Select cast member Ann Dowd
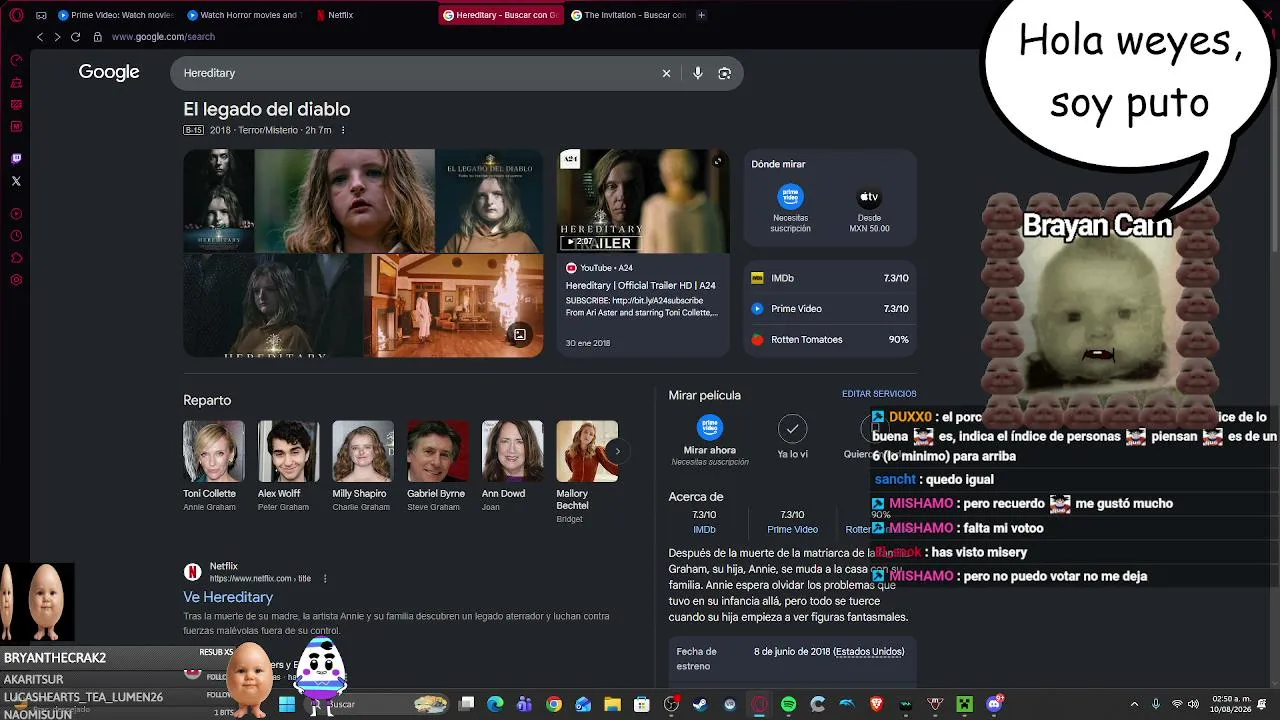 (x=512, y=466)
